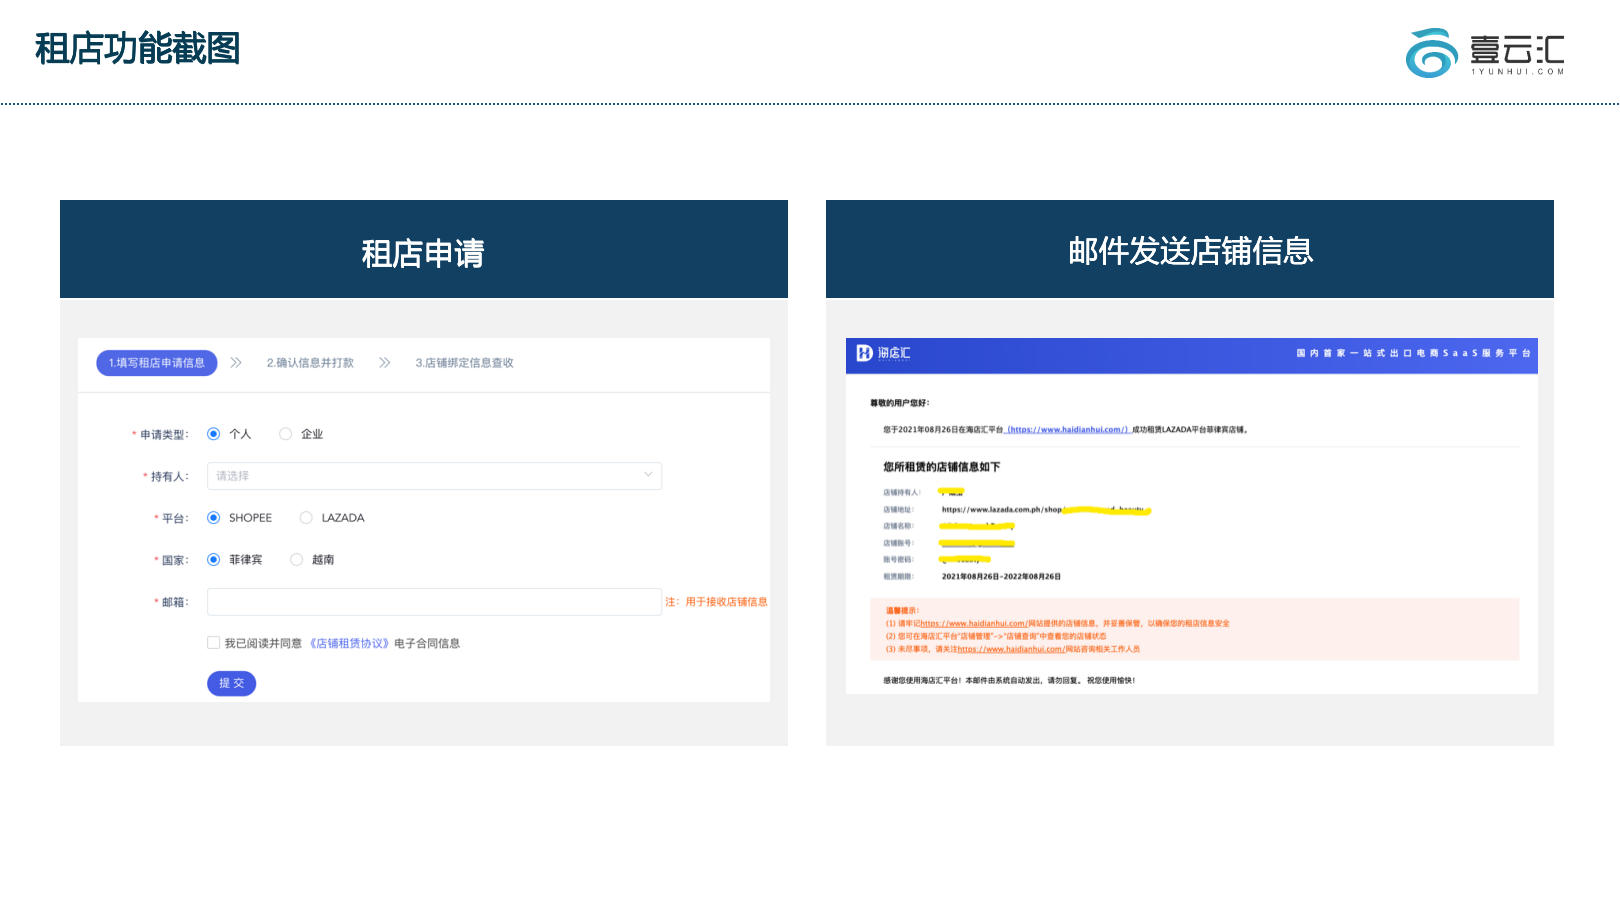The height and width of the screenshot is (902, 1620).
Task: Click the 邮件发送店铺信息 panel header
Action: [1190, 249]
